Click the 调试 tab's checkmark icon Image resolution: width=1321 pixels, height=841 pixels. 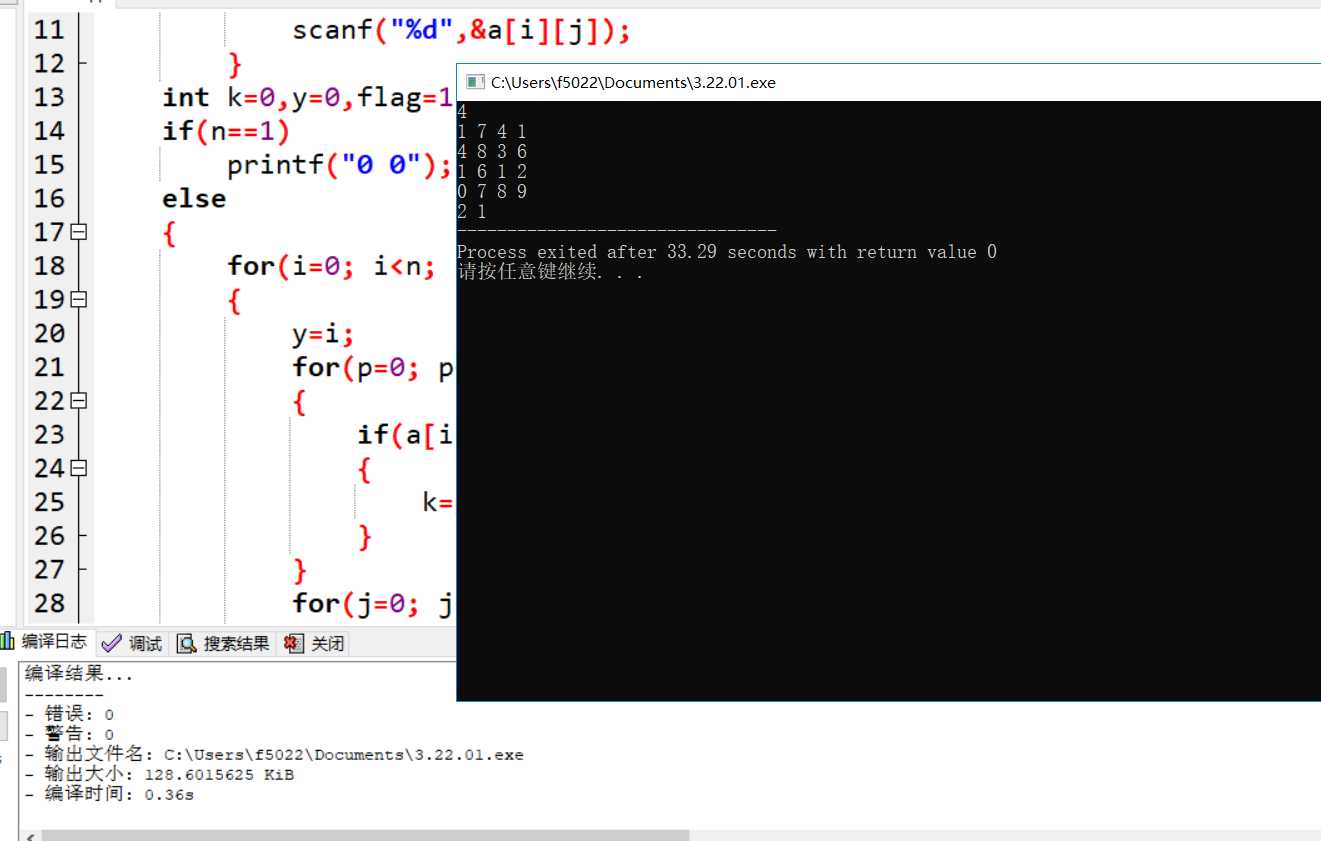[x=111, y=643]
